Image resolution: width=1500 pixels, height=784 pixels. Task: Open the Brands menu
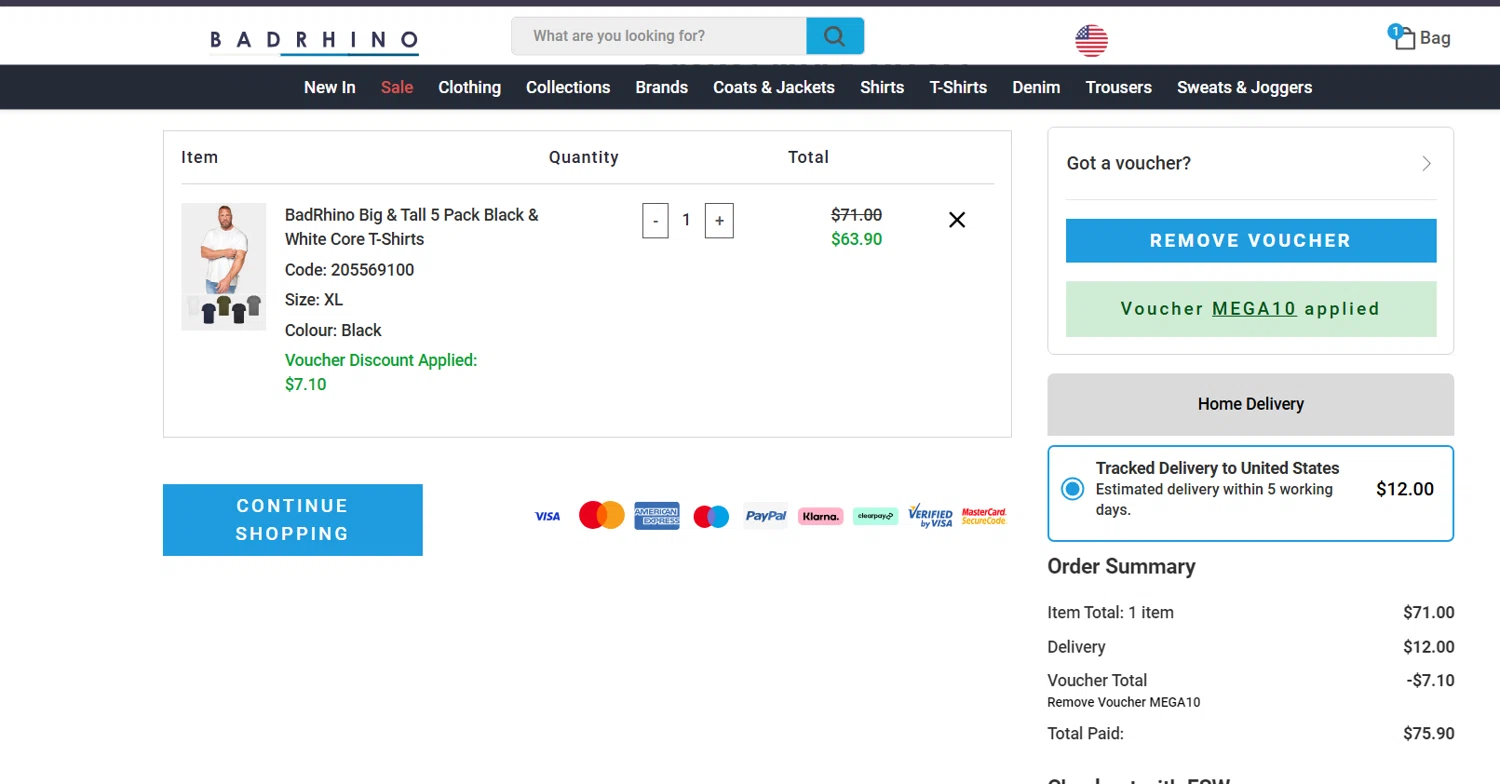[x=662, y=87]
